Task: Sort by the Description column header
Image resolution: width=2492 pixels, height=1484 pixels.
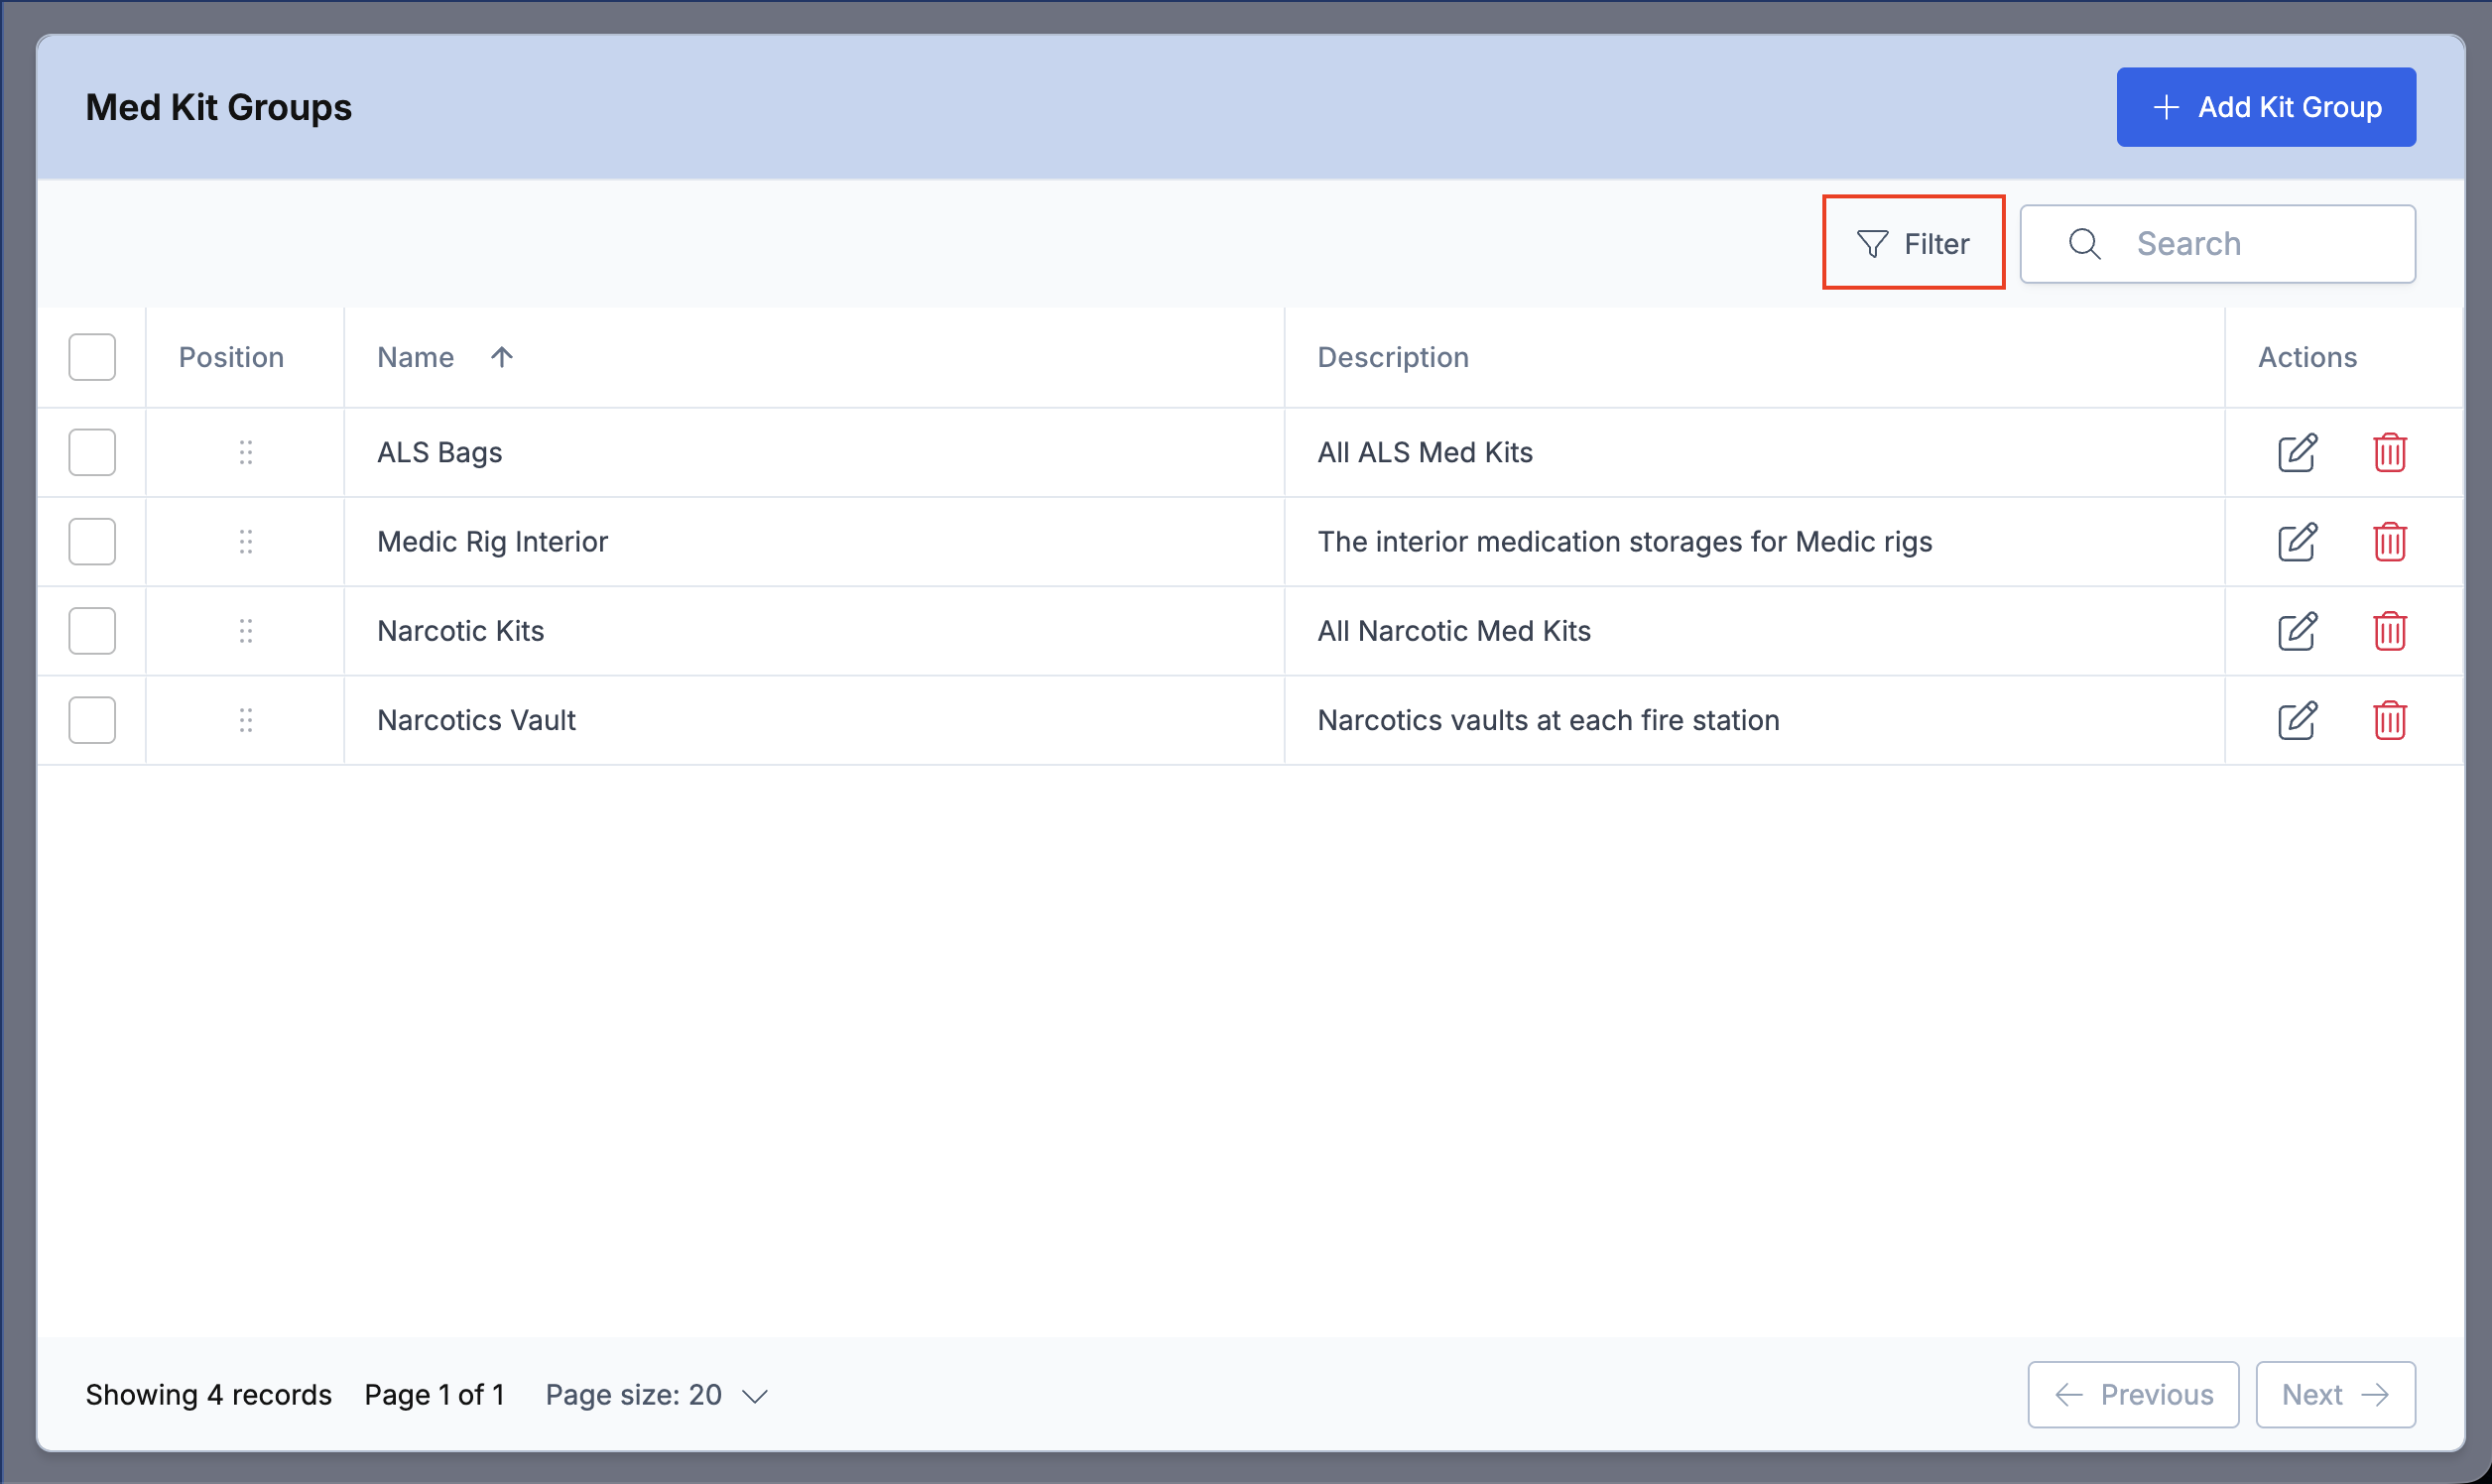Action: click(x=1393, y=357)
